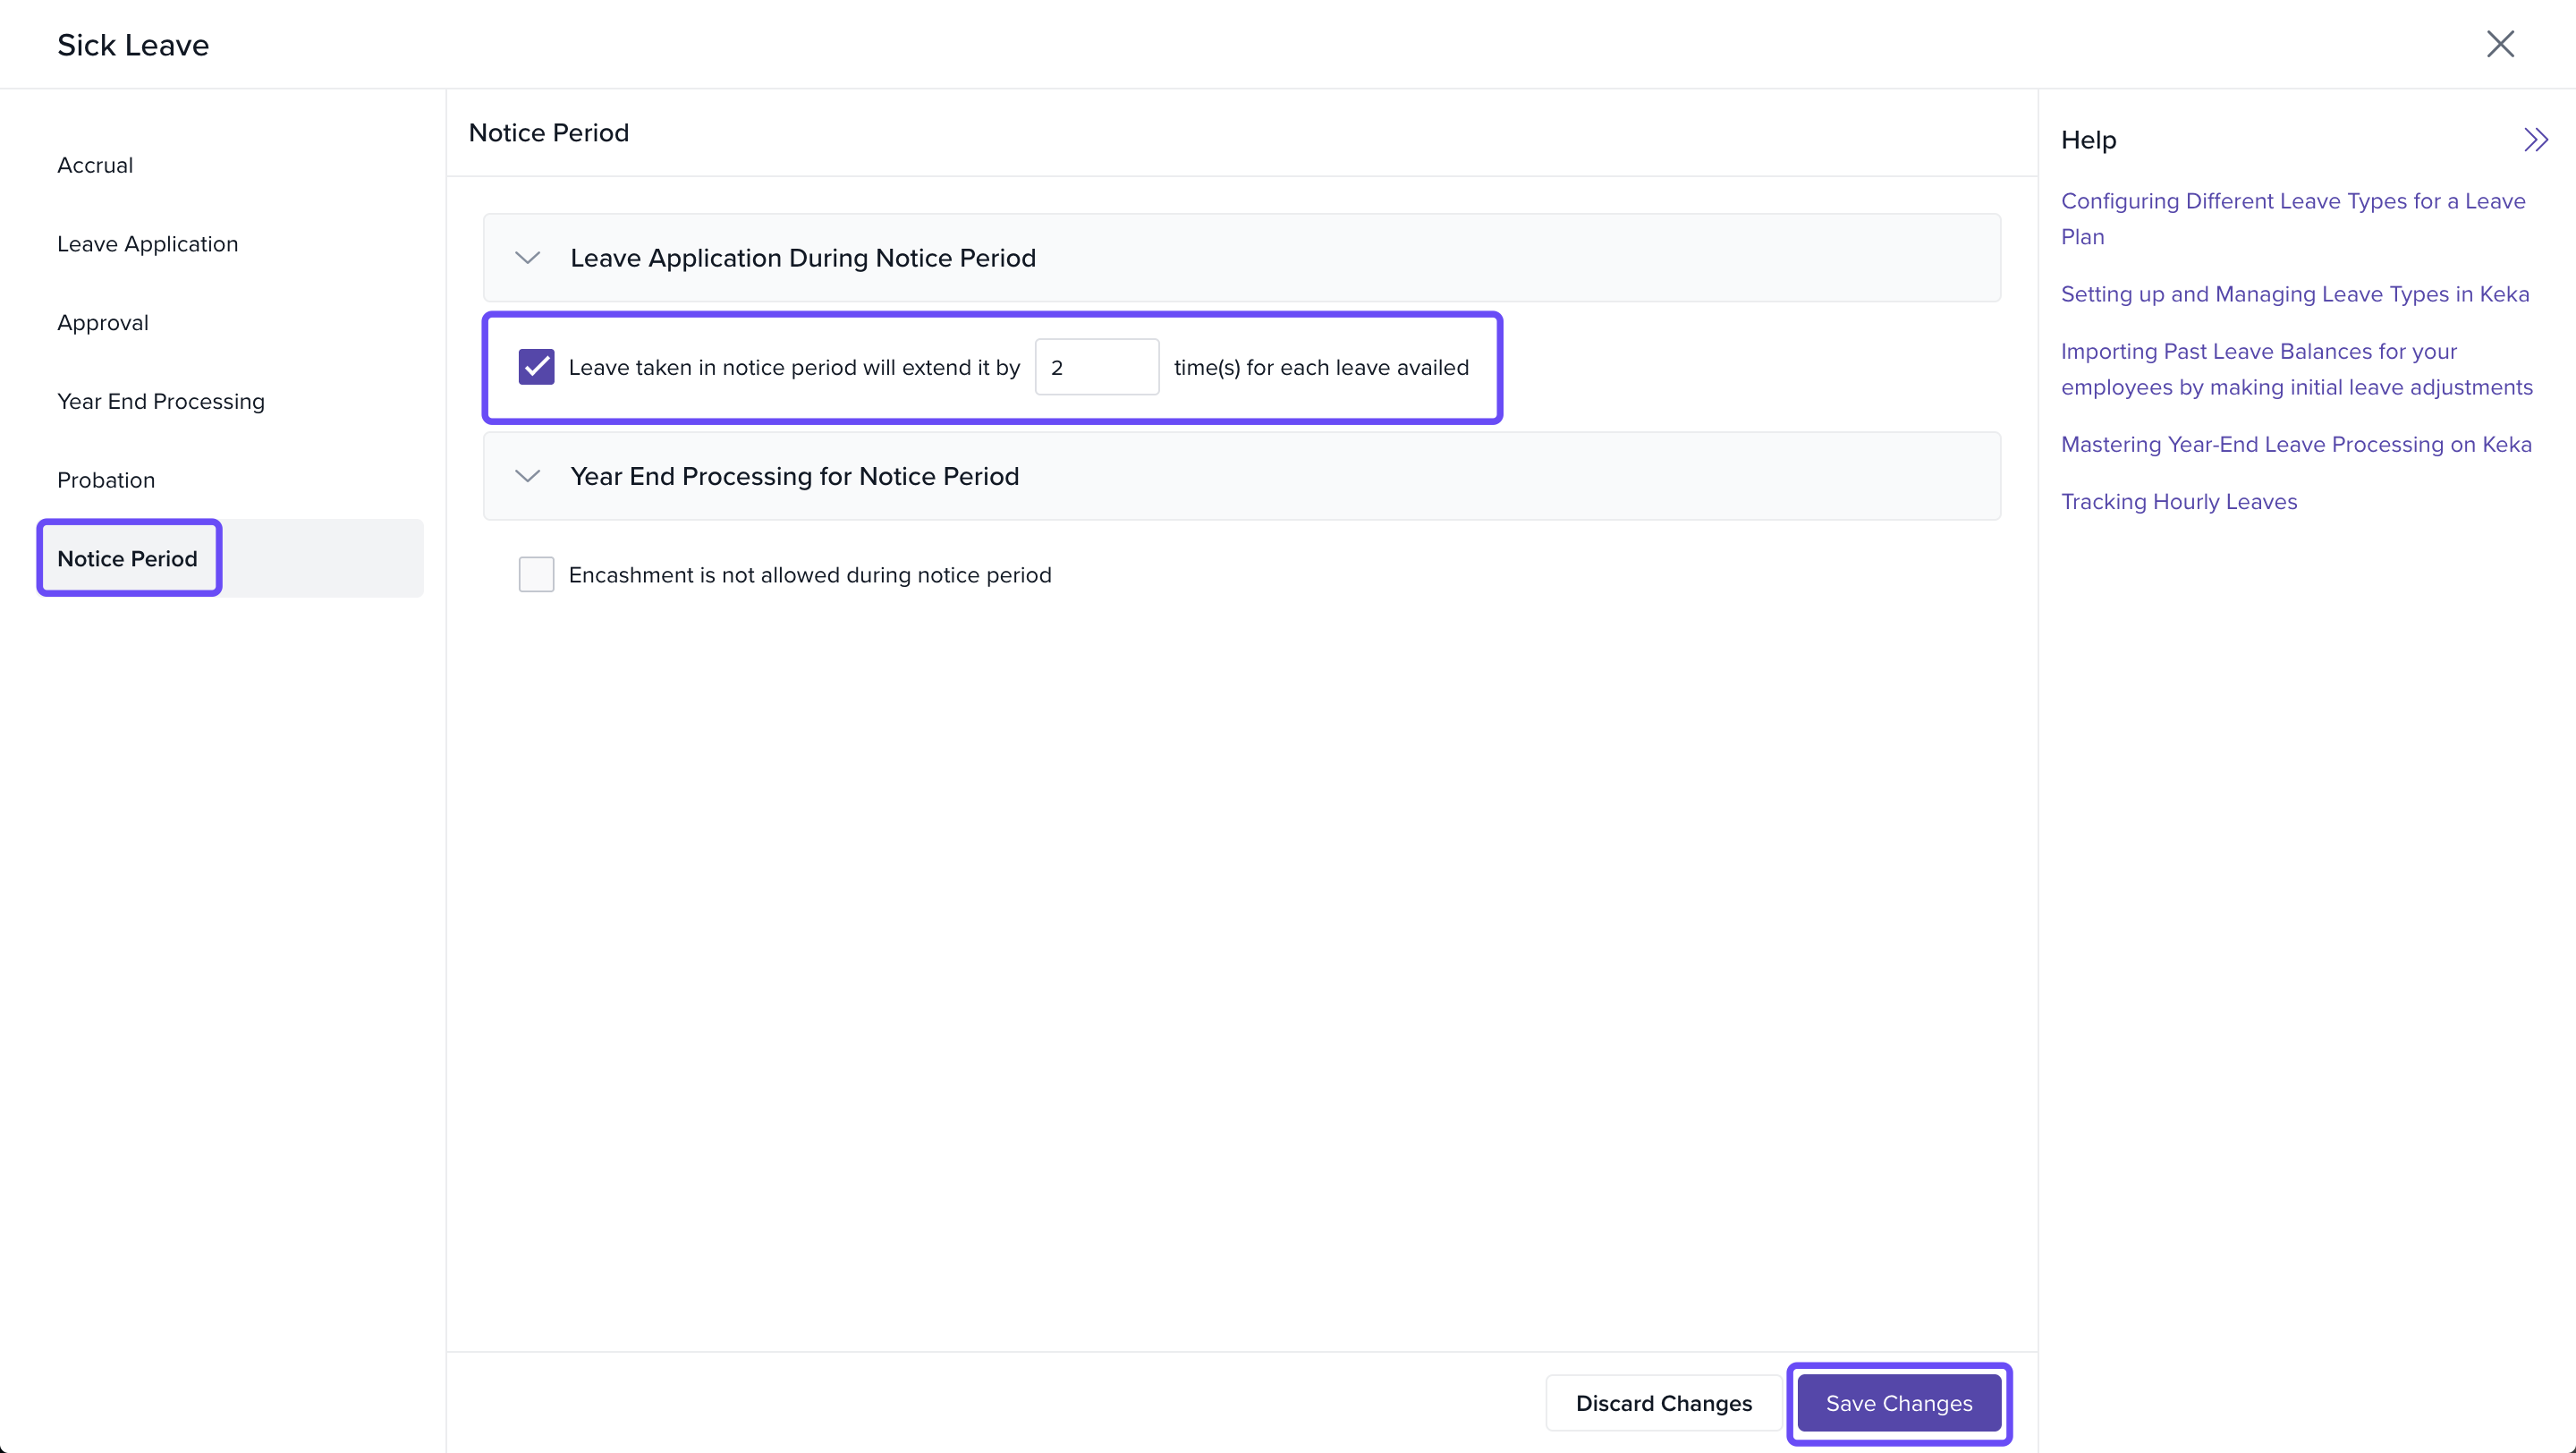2576x1453 pixels.
Task: Switch to Leave Application tab
Action: pos(147,244)
